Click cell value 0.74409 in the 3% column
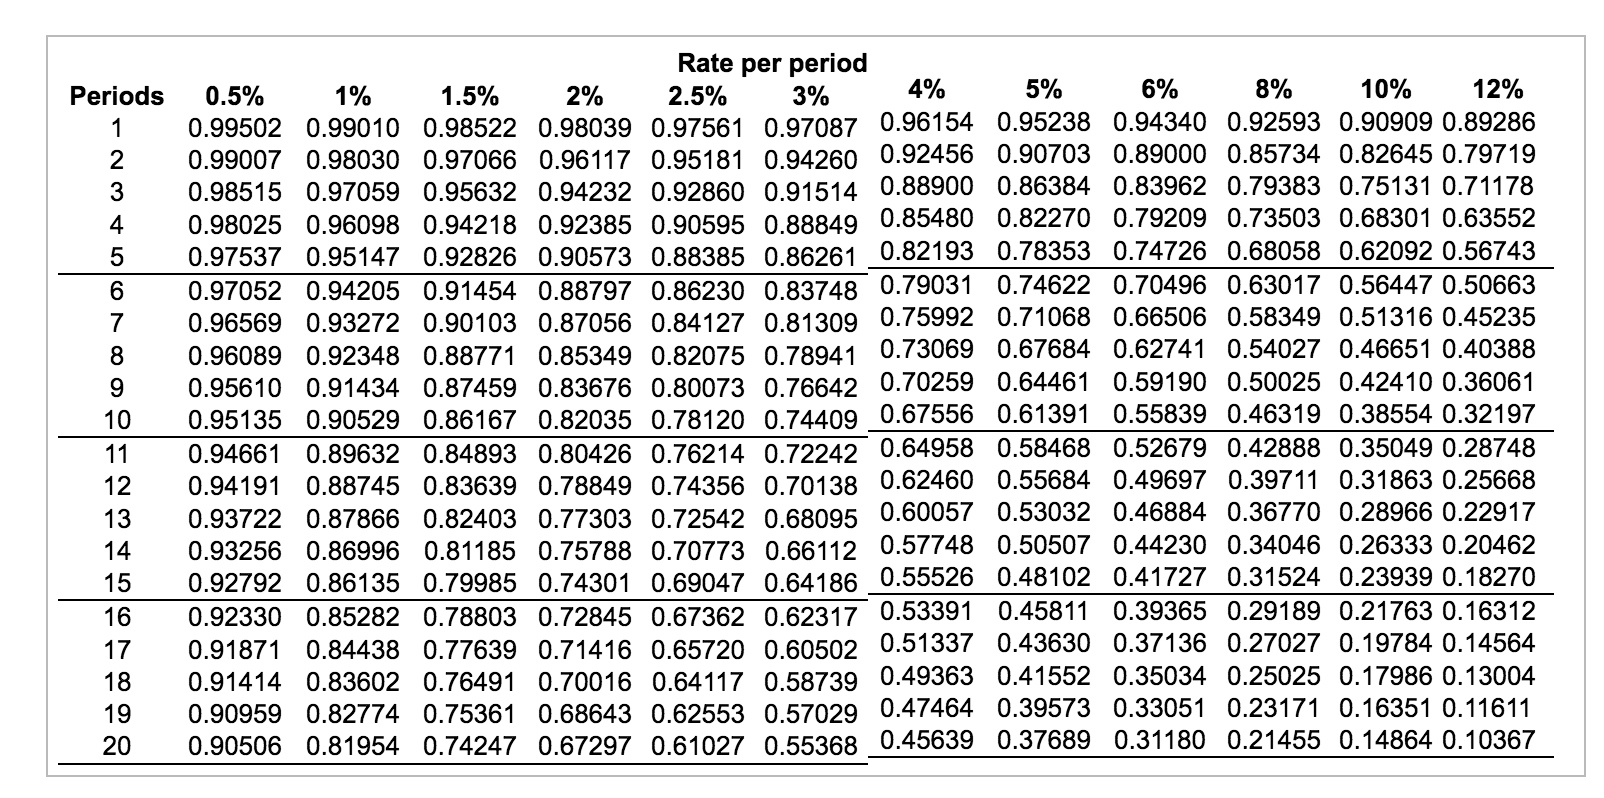The height and width of the screenshot is (798, 1604). pyautogui.click(x=811, y=420)
